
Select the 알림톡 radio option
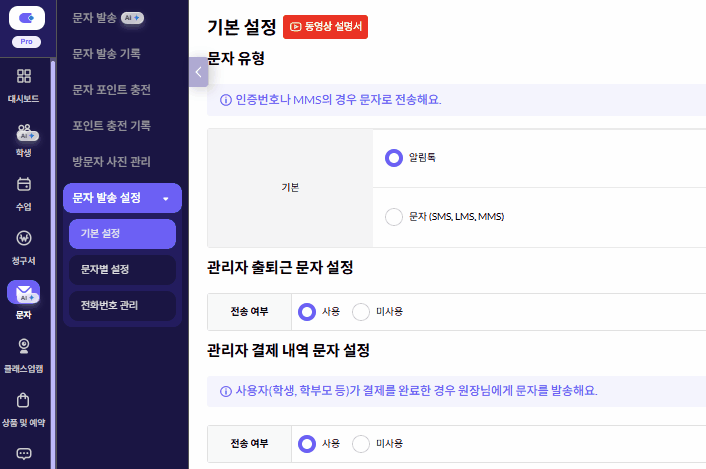click(x=393, y=157)
